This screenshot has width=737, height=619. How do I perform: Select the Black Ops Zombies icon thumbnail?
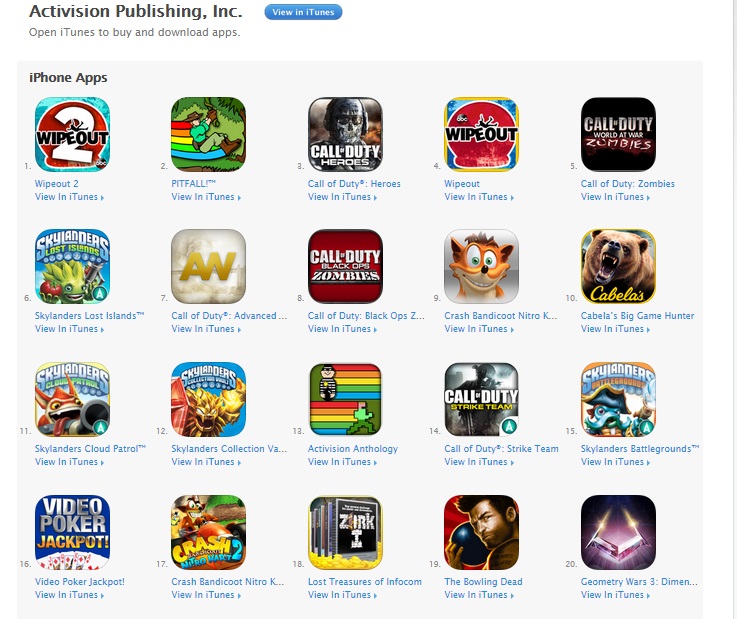pyautogui.click(x=345, y=266)
